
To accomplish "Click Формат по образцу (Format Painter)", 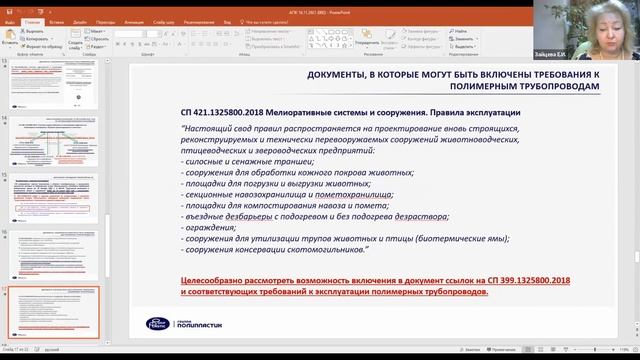I will pos(41,47).
